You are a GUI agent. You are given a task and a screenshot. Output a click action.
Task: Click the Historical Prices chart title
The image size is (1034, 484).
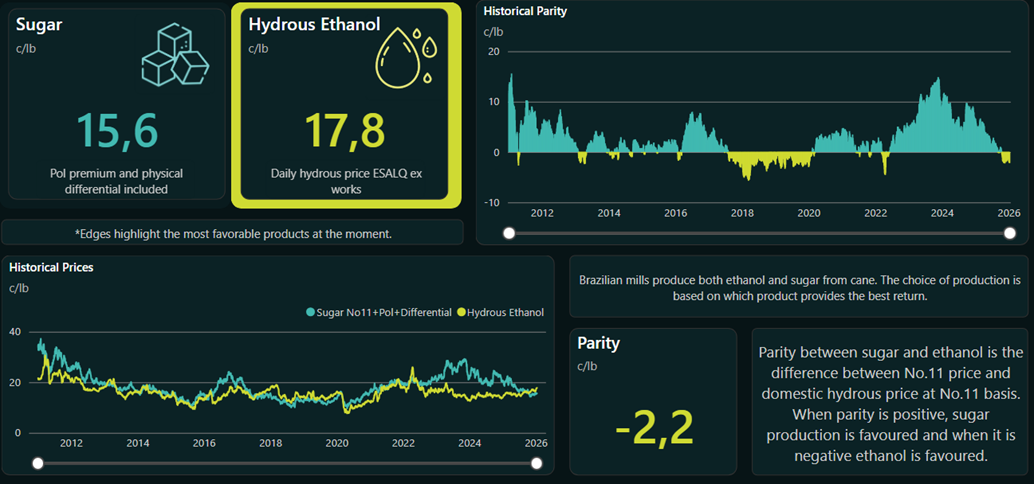coord(51,268)
